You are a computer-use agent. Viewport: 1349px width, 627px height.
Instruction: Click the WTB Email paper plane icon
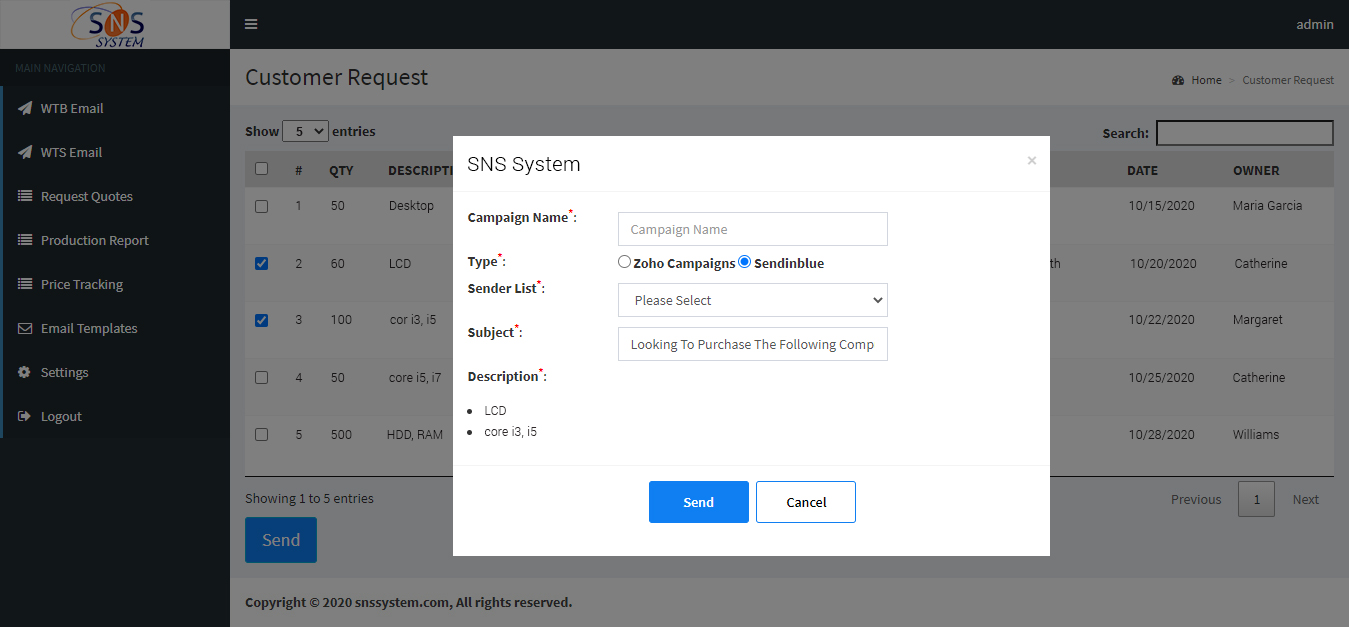click(25, 108)
